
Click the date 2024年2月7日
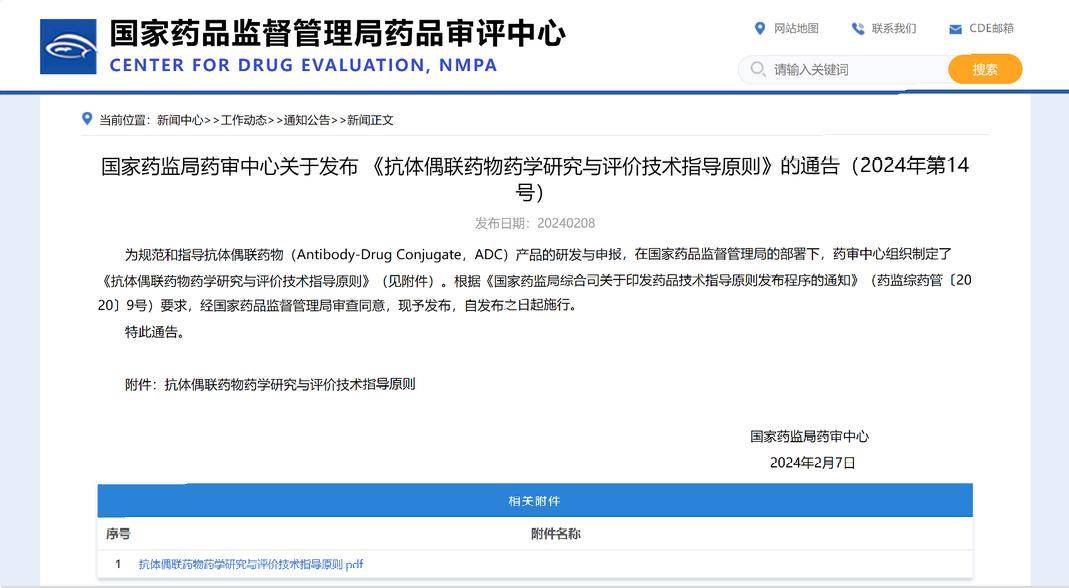pyautogui.click(x=813, y=462)
